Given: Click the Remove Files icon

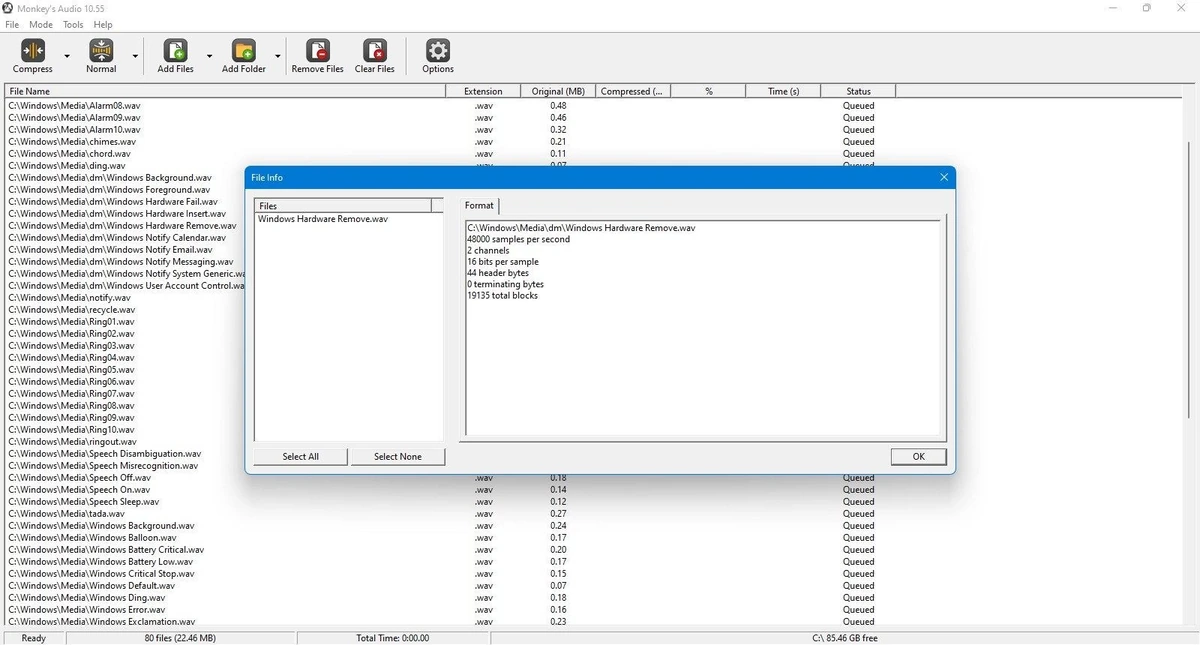Looking at the screenshot, I should pyautogui.click(x=318, y=50).
